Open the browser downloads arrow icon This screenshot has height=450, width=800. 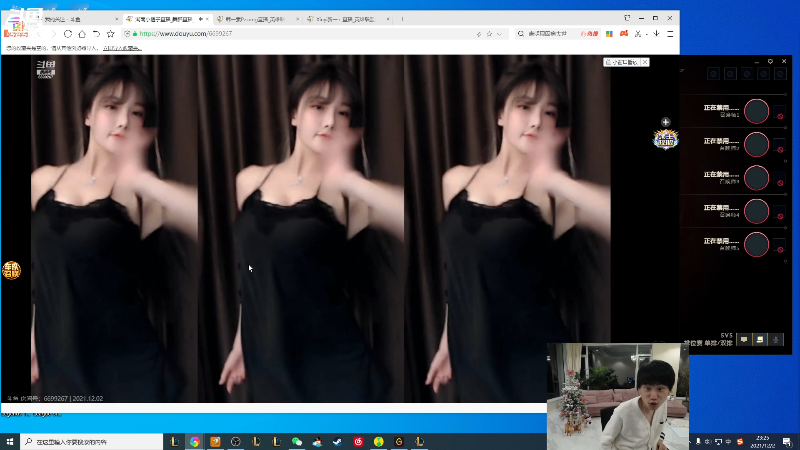tap(657, 34)
